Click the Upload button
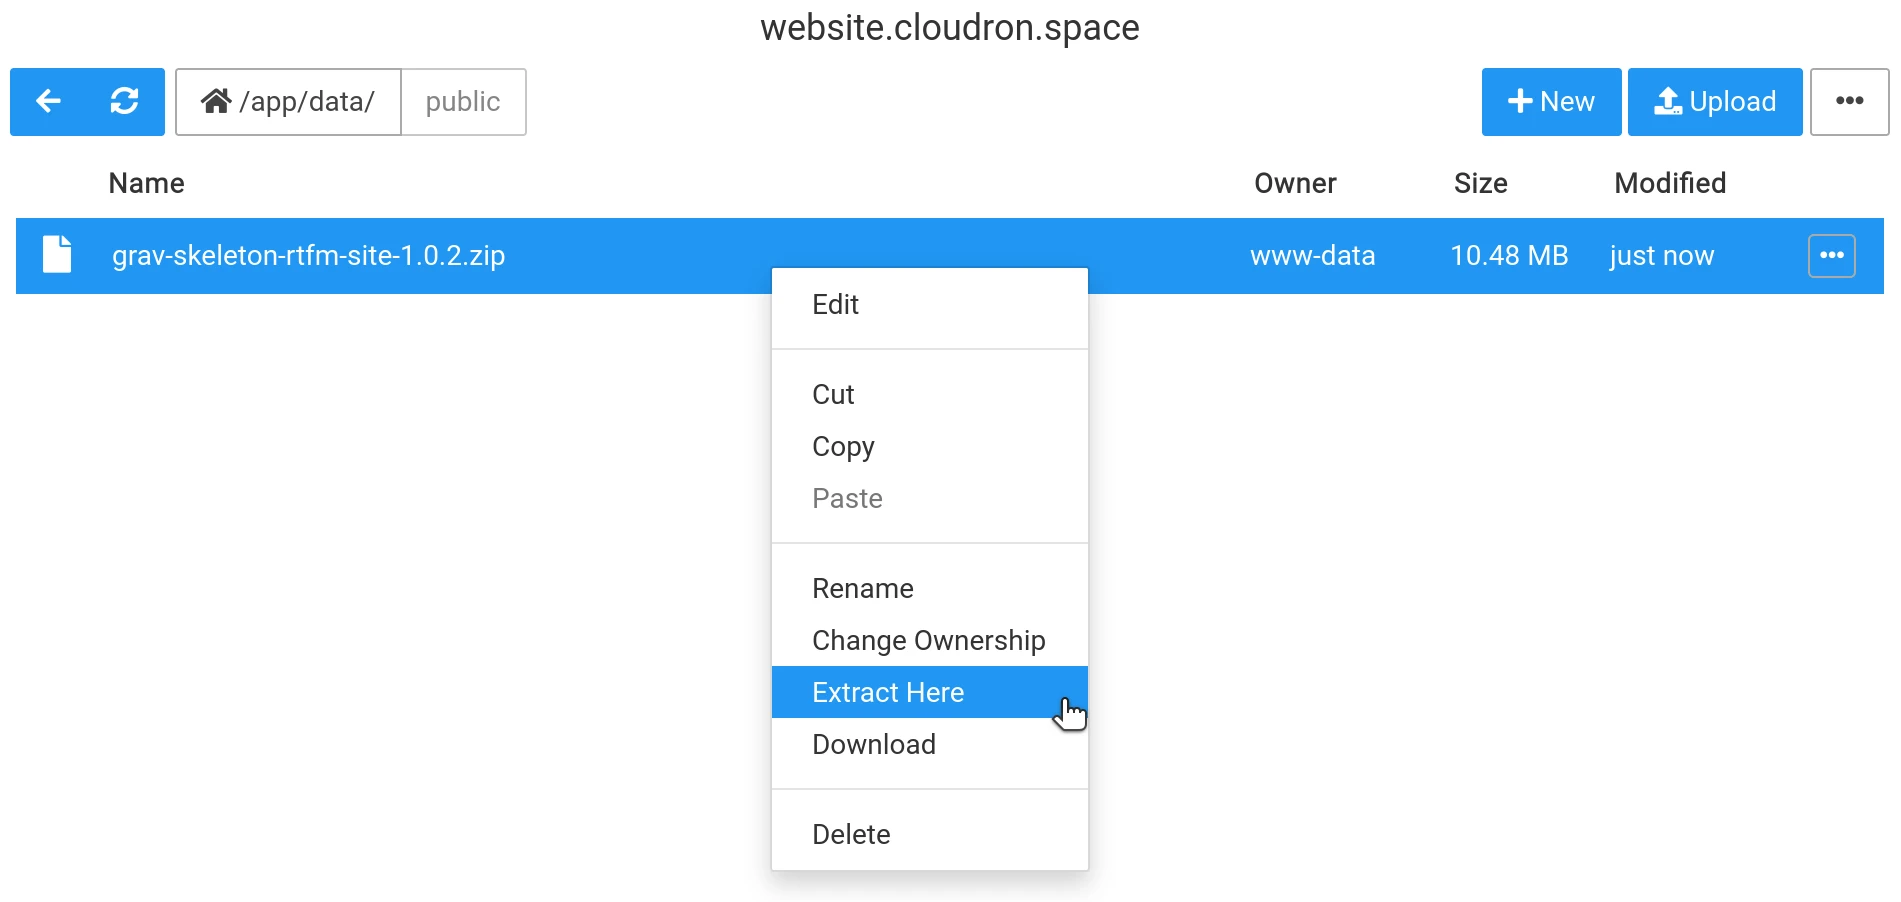Image resolution: width=1901 pixels, height=902 pixels. click(x=1714, y=101)
